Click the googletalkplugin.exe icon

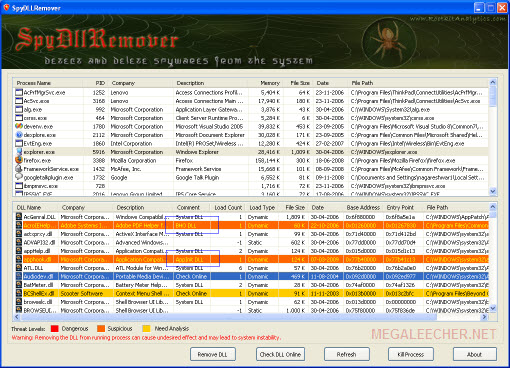tap(19, 177)
